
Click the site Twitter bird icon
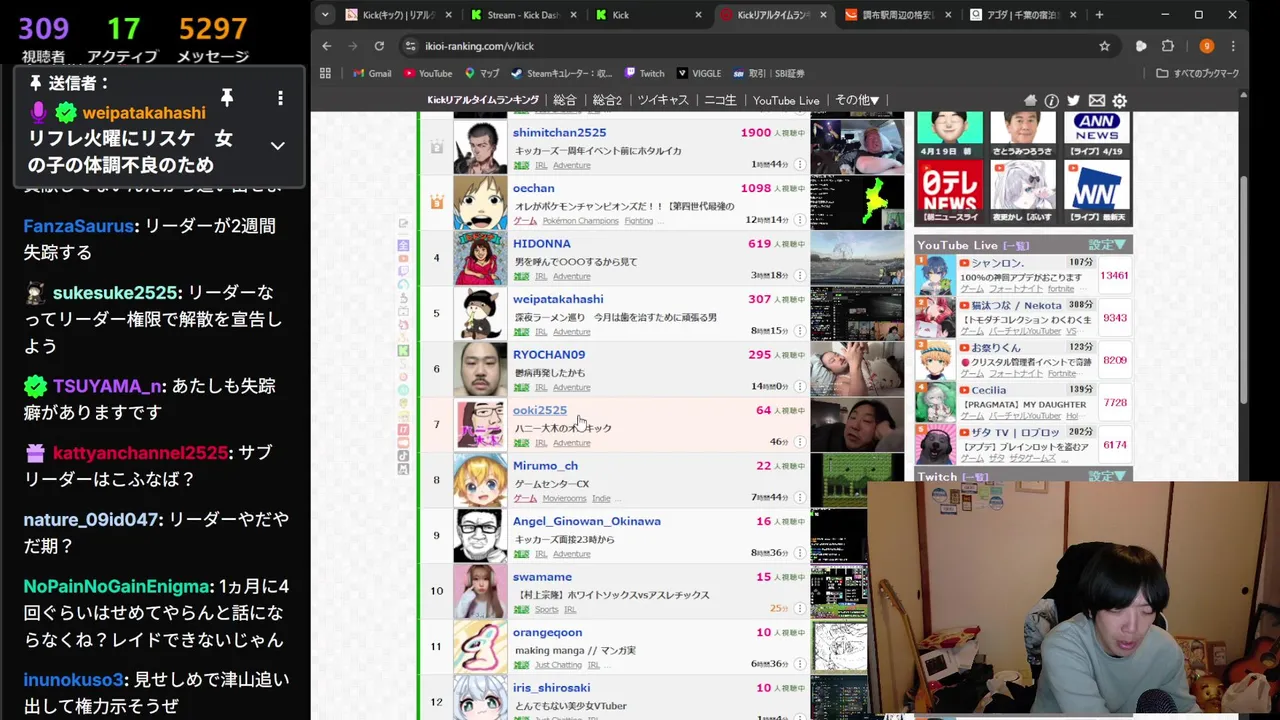[1073, 100]
